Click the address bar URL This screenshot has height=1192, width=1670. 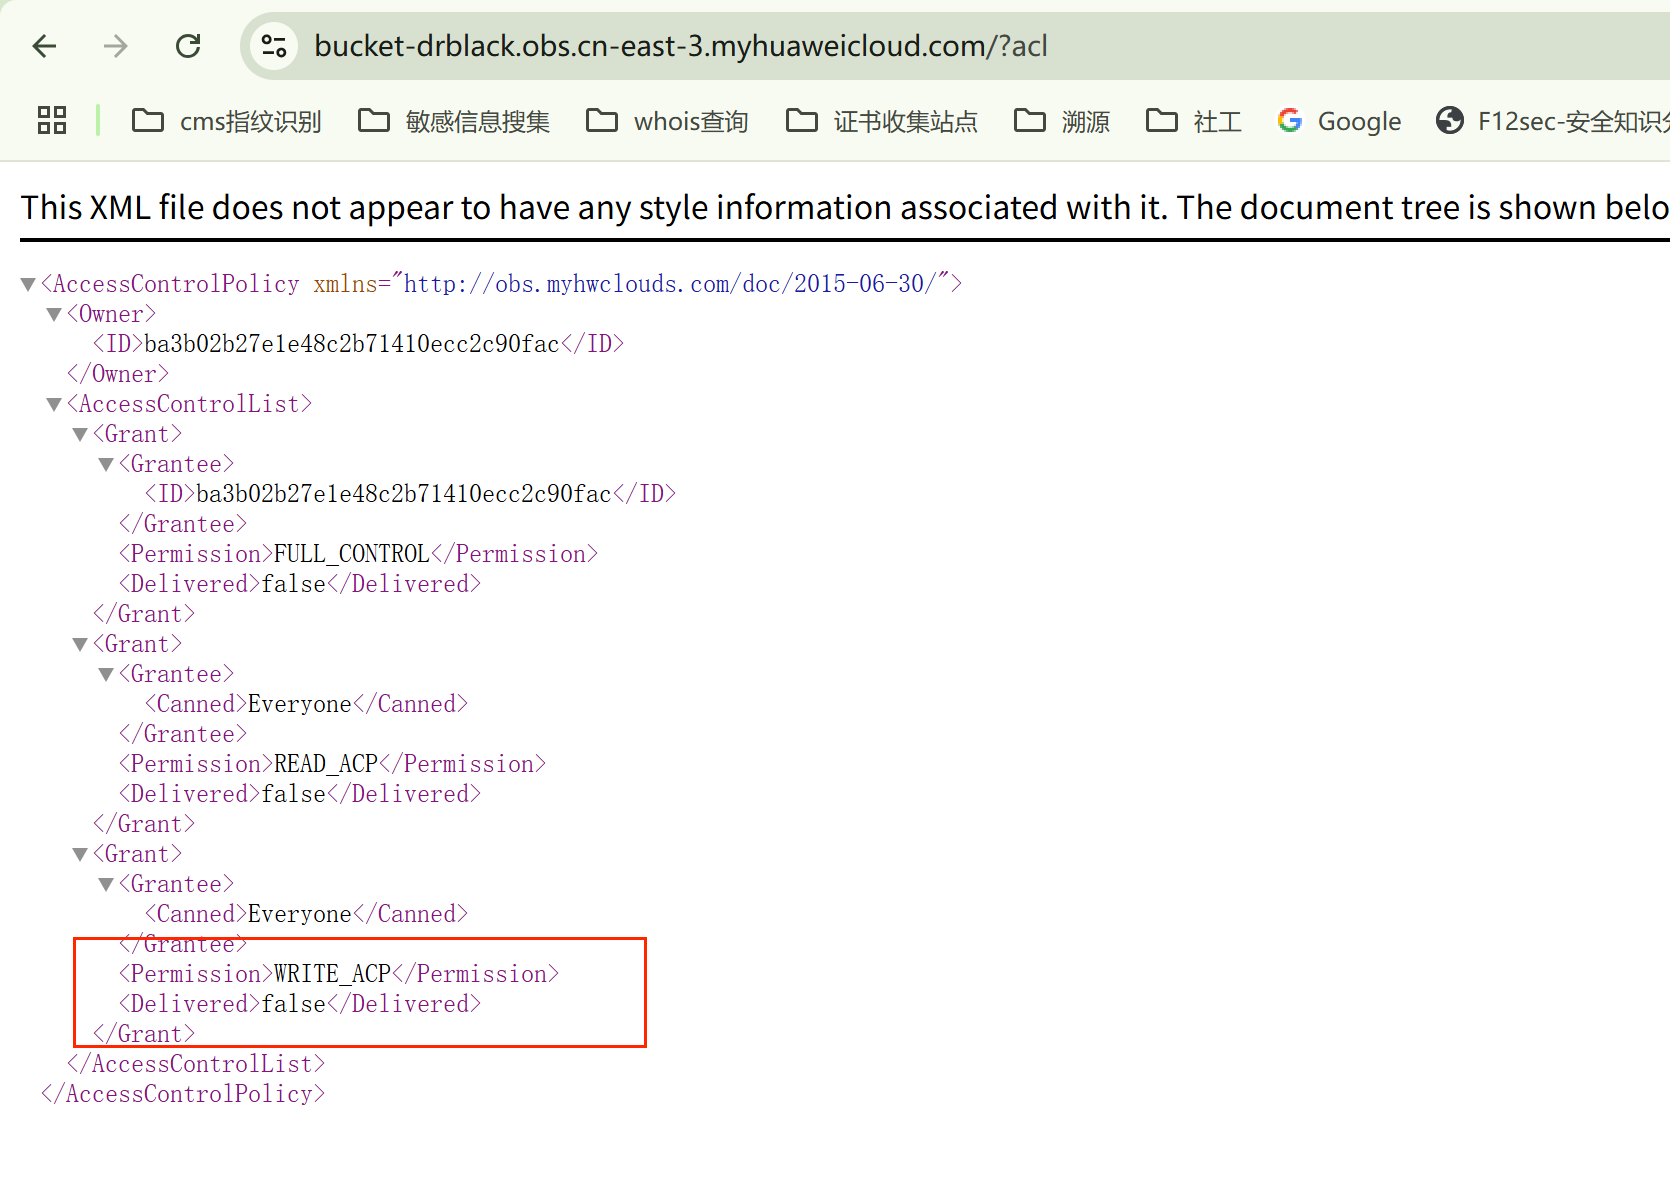pos(680,46)
